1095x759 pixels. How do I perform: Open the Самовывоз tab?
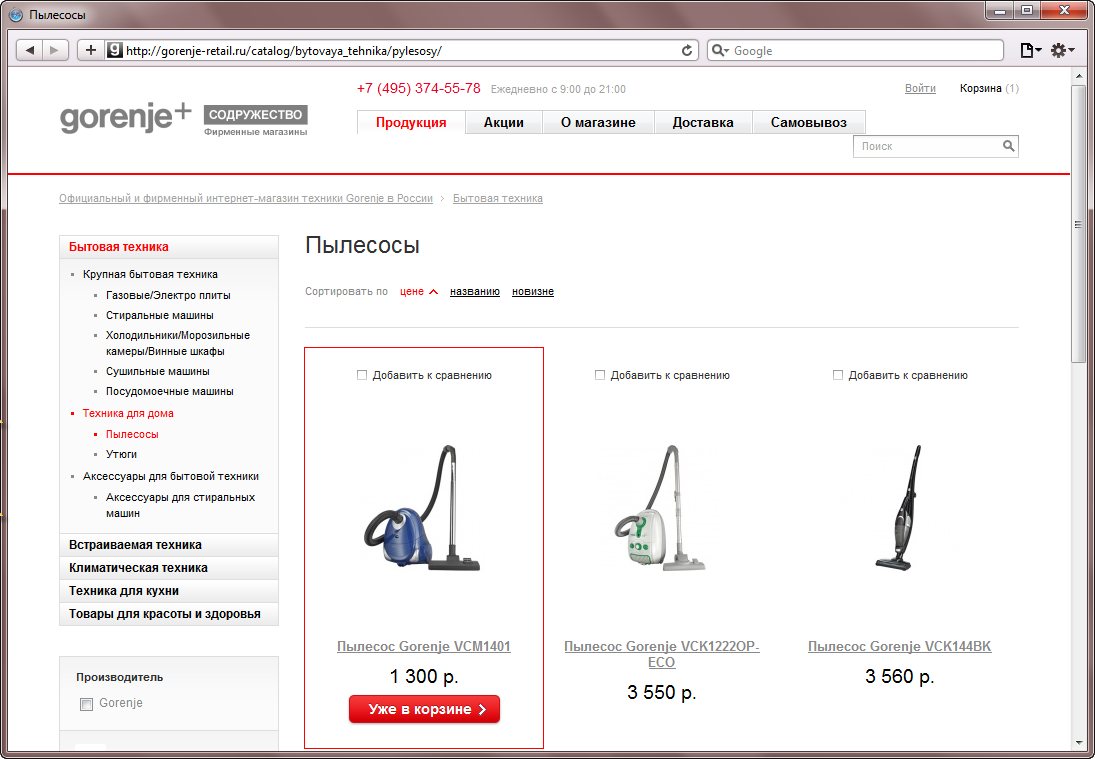coord(809,122)
